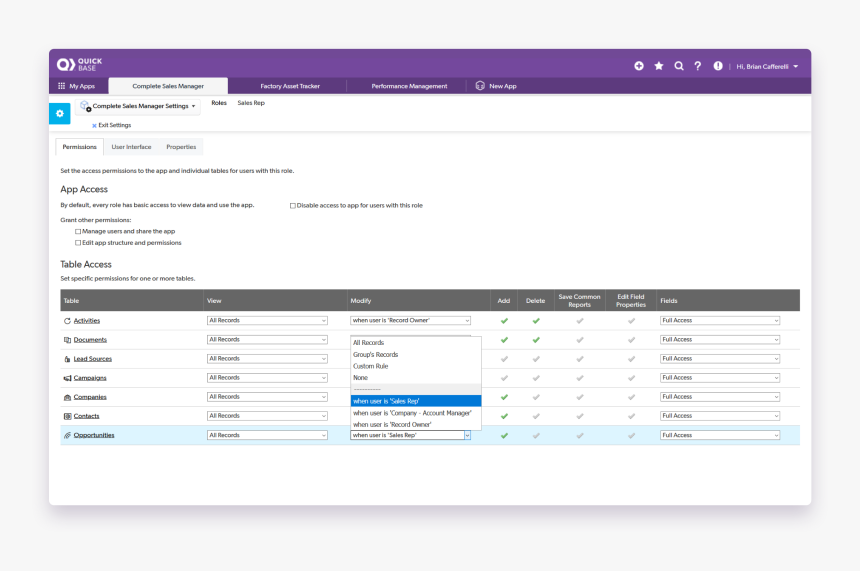860x571 pixels.
Task: Open Lead Sources table link
Action: (x=93, y=359)
